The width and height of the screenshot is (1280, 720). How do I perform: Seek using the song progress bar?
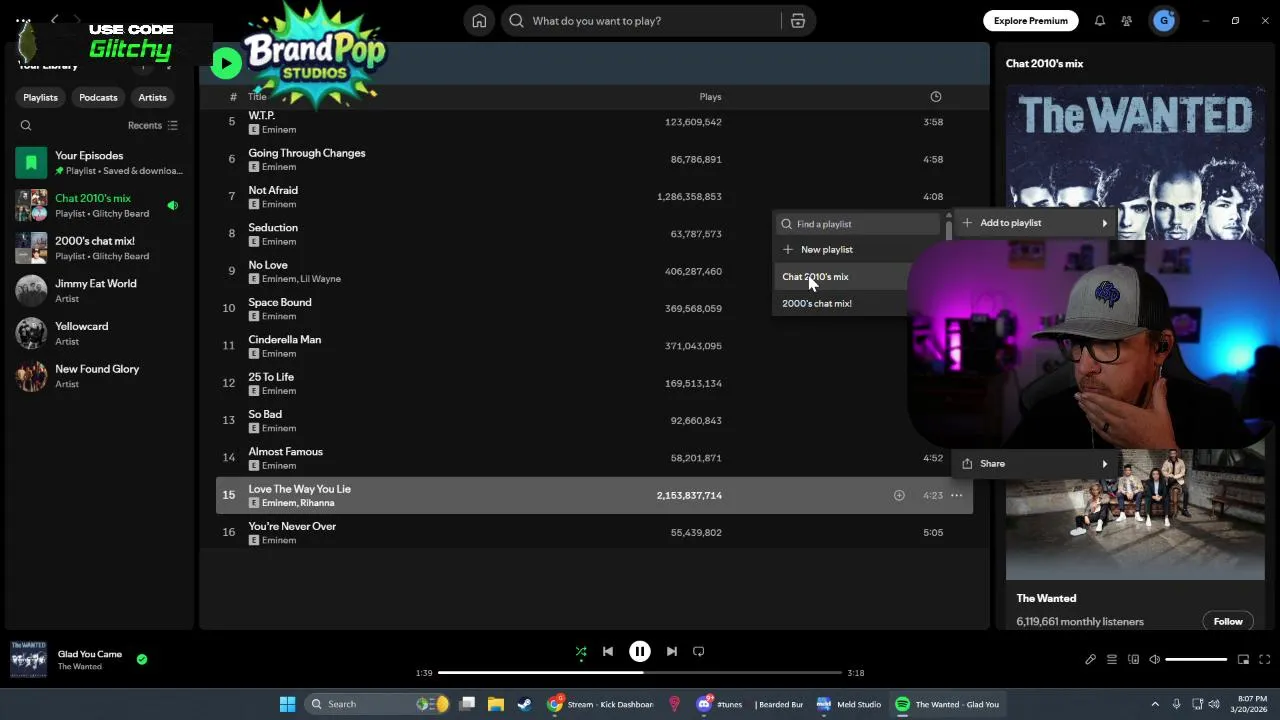(x=640, y=673)
